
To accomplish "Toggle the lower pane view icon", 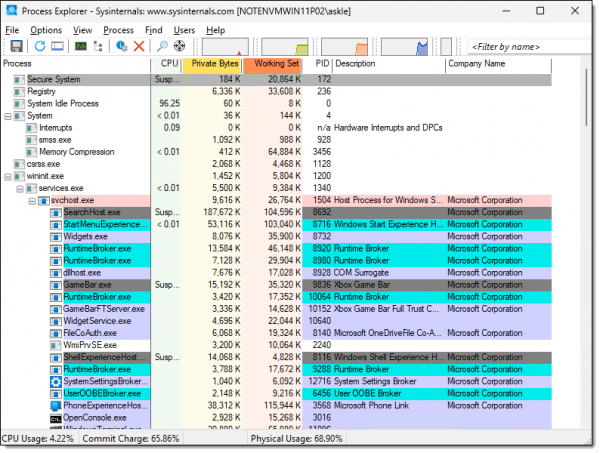I will coord(57,46).
